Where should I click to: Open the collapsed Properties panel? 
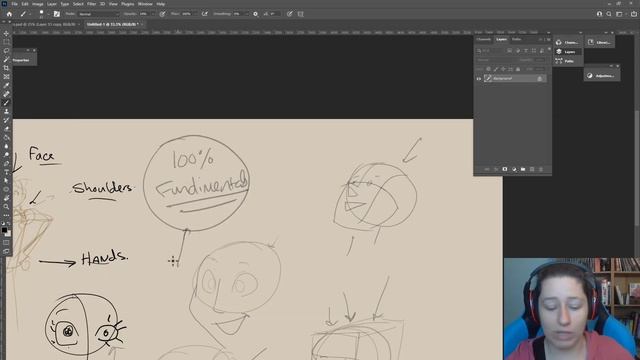pos(20,60)
